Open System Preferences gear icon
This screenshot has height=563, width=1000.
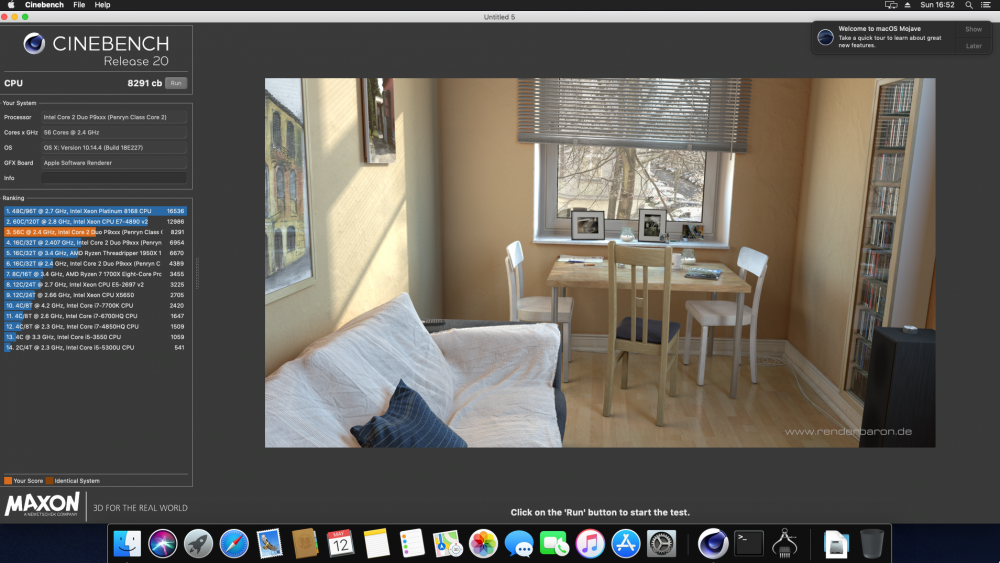point(661,544)
